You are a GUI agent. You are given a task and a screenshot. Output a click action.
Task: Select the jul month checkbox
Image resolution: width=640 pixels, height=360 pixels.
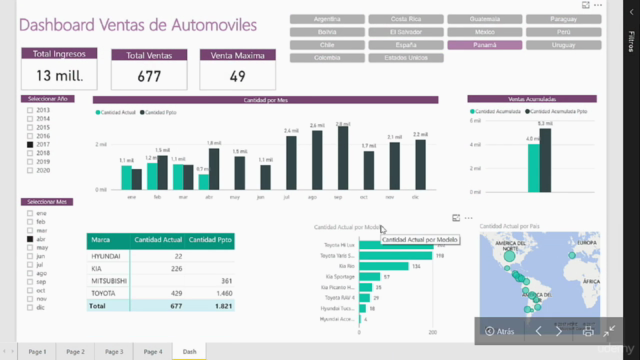[x=30, y=264]
